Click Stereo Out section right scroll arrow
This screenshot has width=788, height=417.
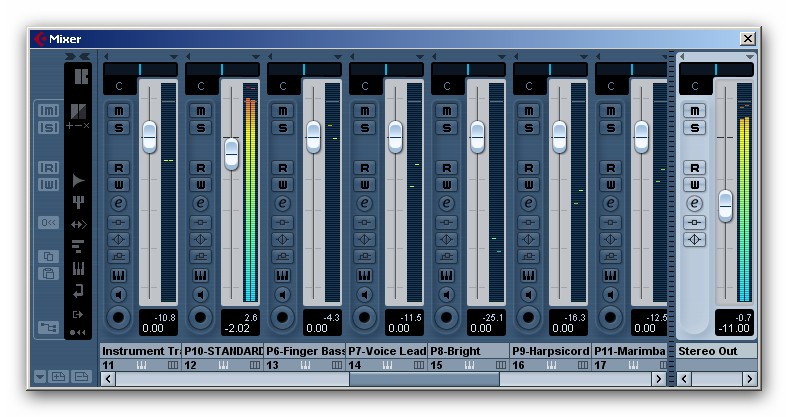(x=749, y=379)
